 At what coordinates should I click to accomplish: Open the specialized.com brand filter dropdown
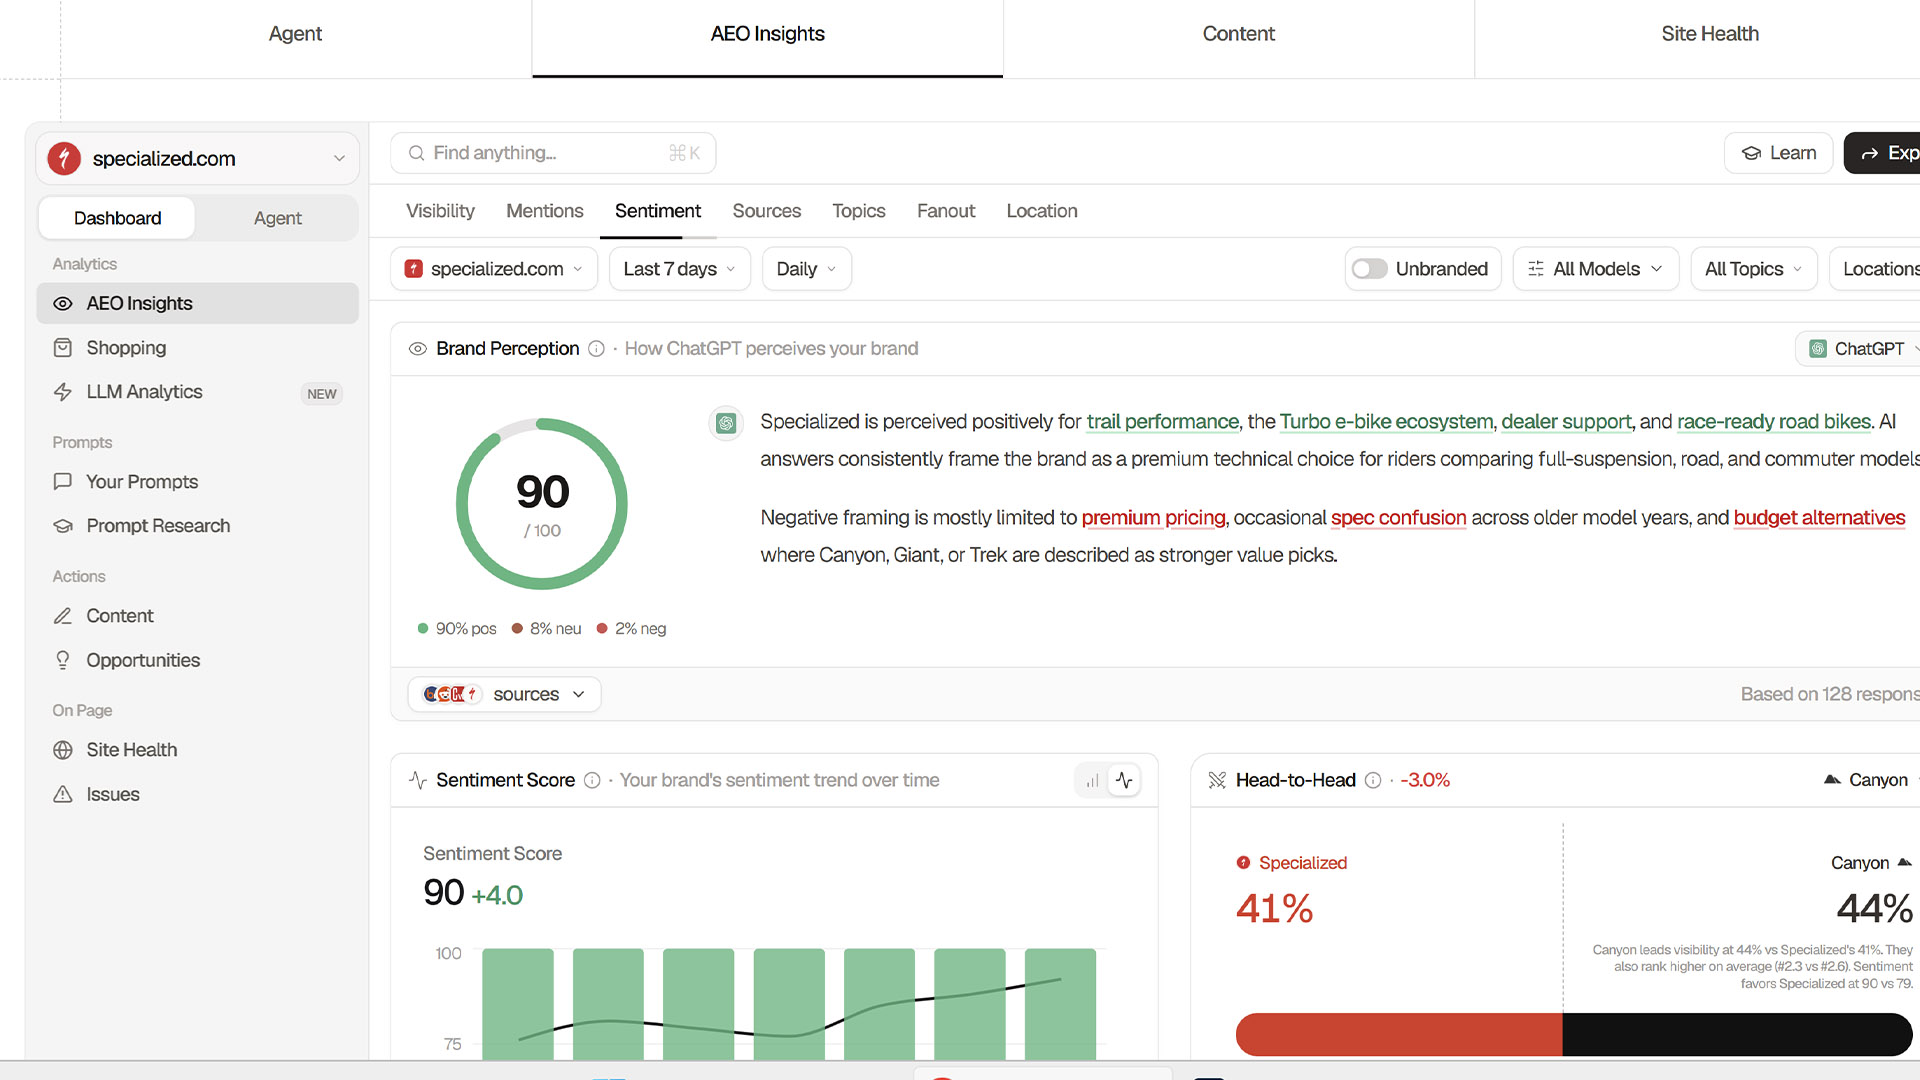coord(494,269)
